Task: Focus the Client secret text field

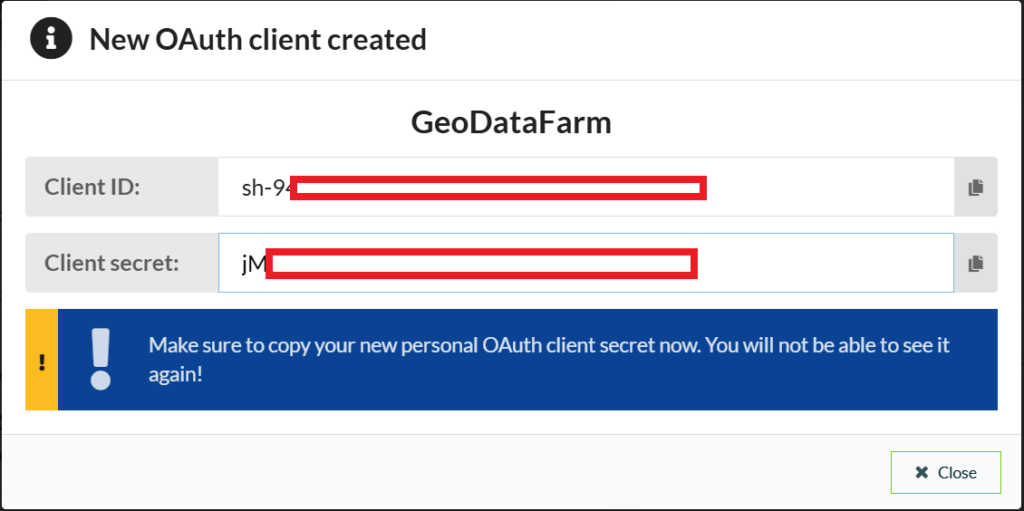Action: point(586,263)
